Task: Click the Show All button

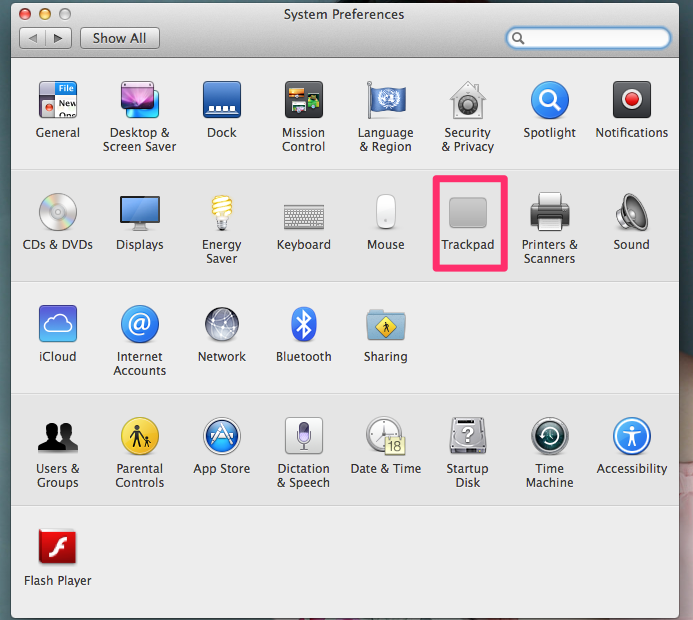Action: point(120,38)
